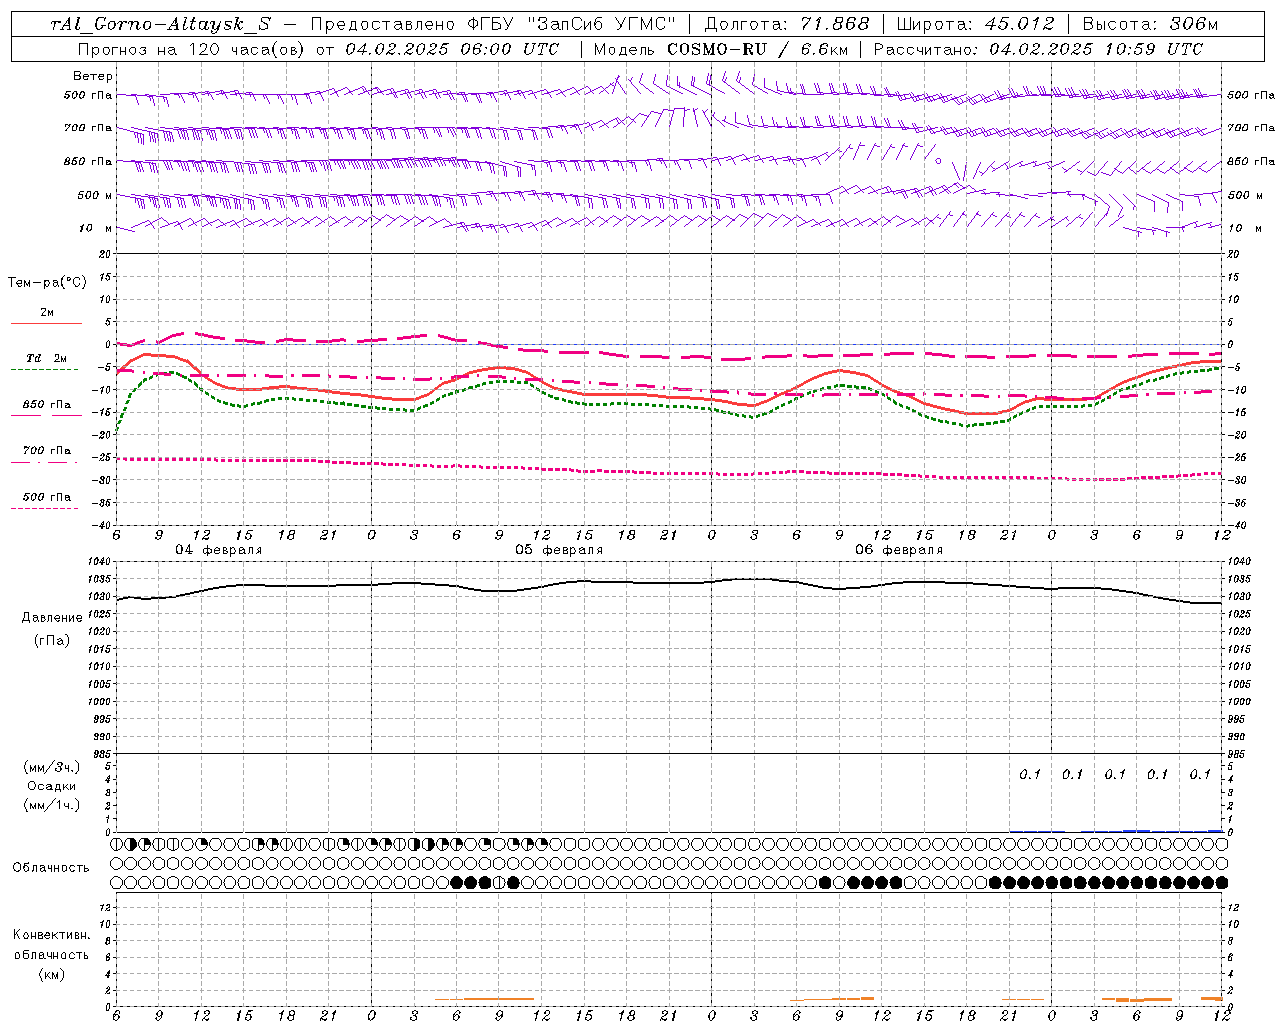Click the dotted line sample under legend '500 гПа'
The height and width of the screenshot is (1024, 1280).
pos(45,508)
